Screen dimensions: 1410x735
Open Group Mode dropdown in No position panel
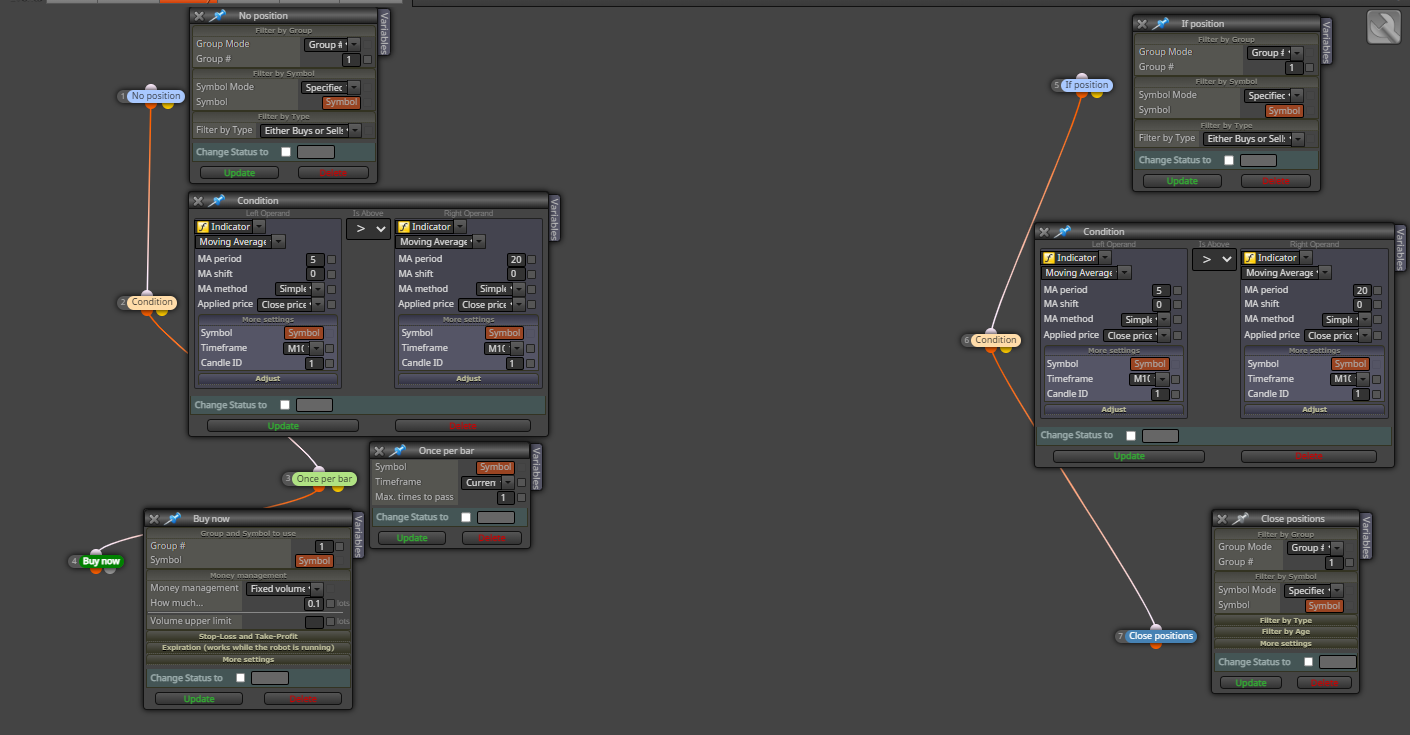pyautogui.click(x=332, y=44)
